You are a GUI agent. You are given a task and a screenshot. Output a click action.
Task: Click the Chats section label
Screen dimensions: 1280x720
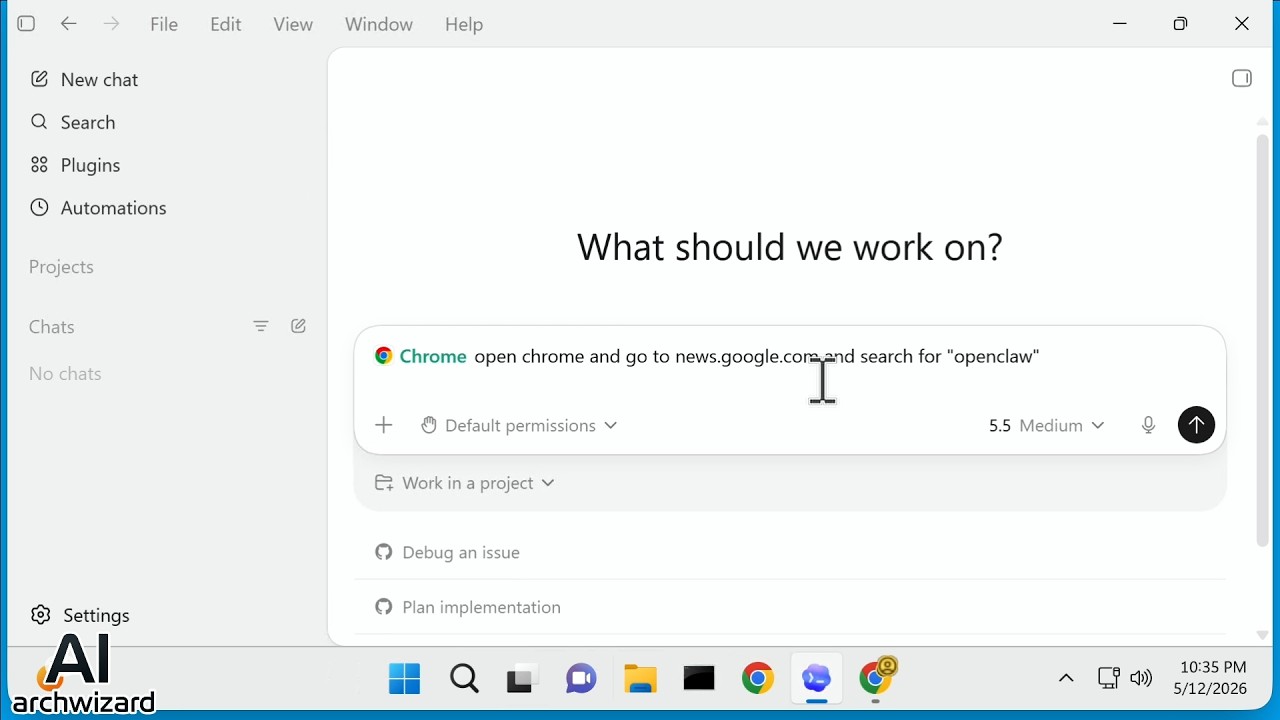52,327
